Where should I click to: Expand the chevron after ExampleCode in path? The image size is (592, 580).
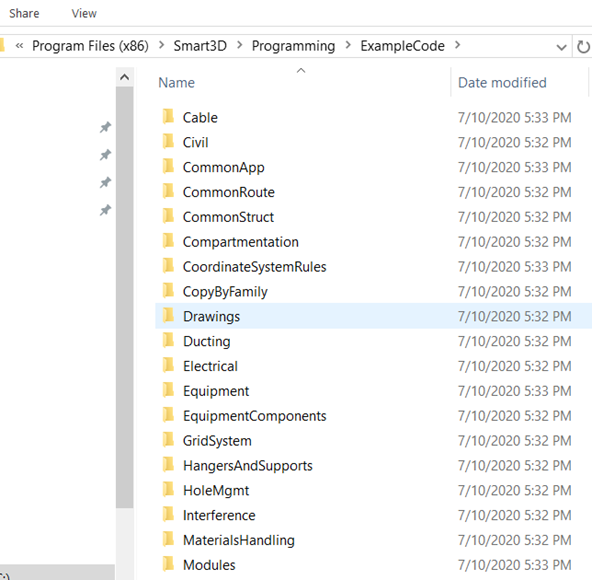pyautogui.click(x=458, y=45)
